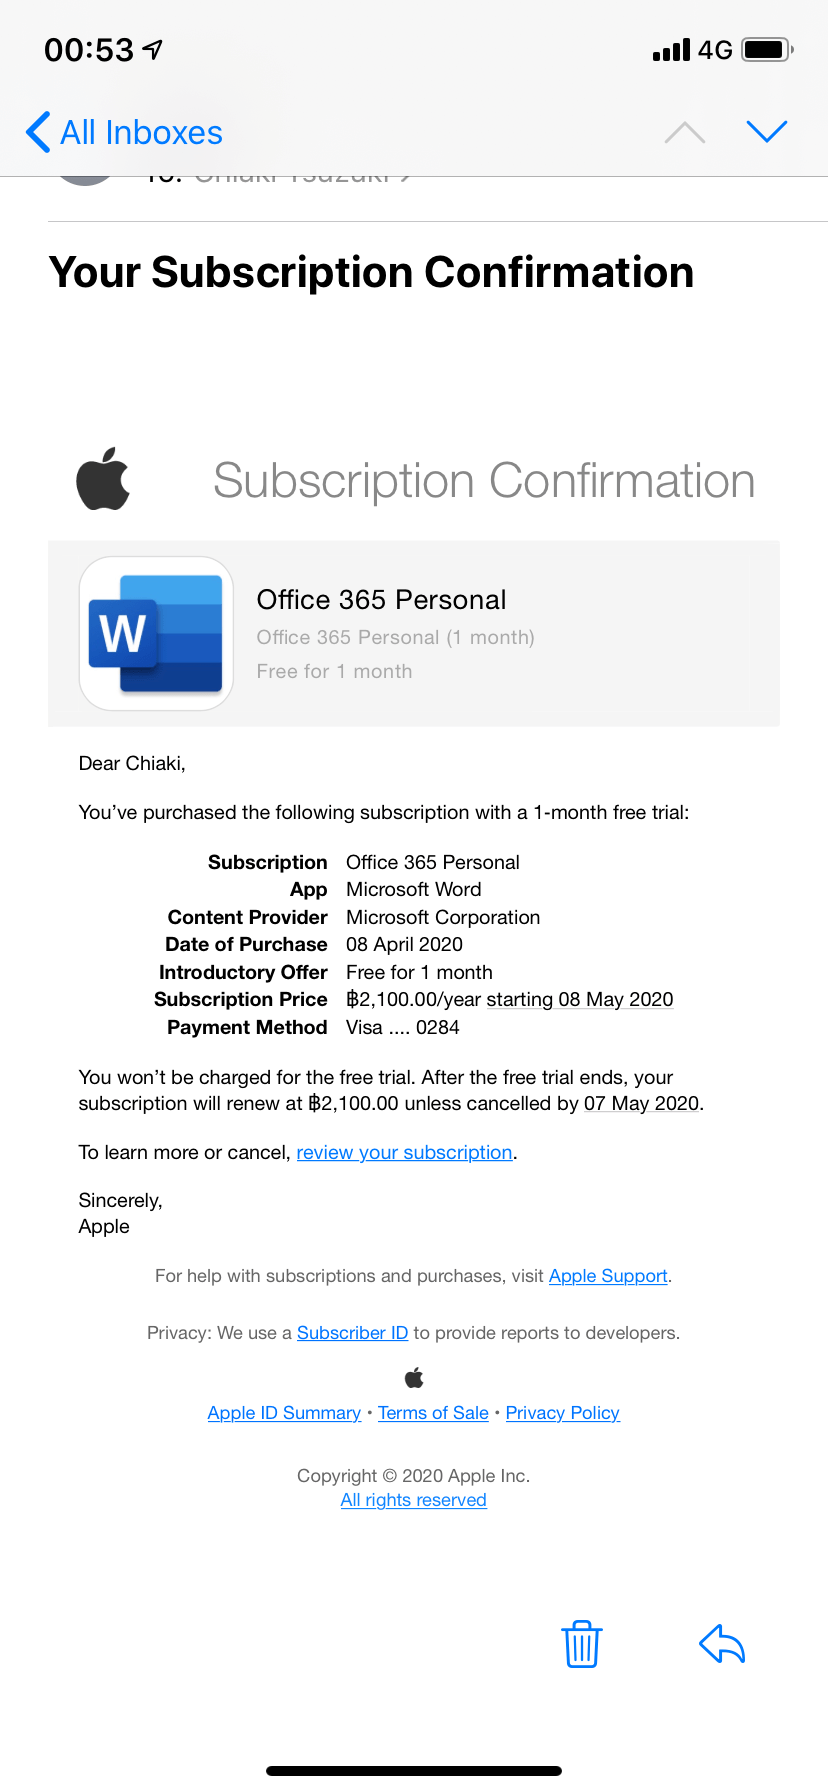Open the Apple ID Summary link

(284, 1413)
